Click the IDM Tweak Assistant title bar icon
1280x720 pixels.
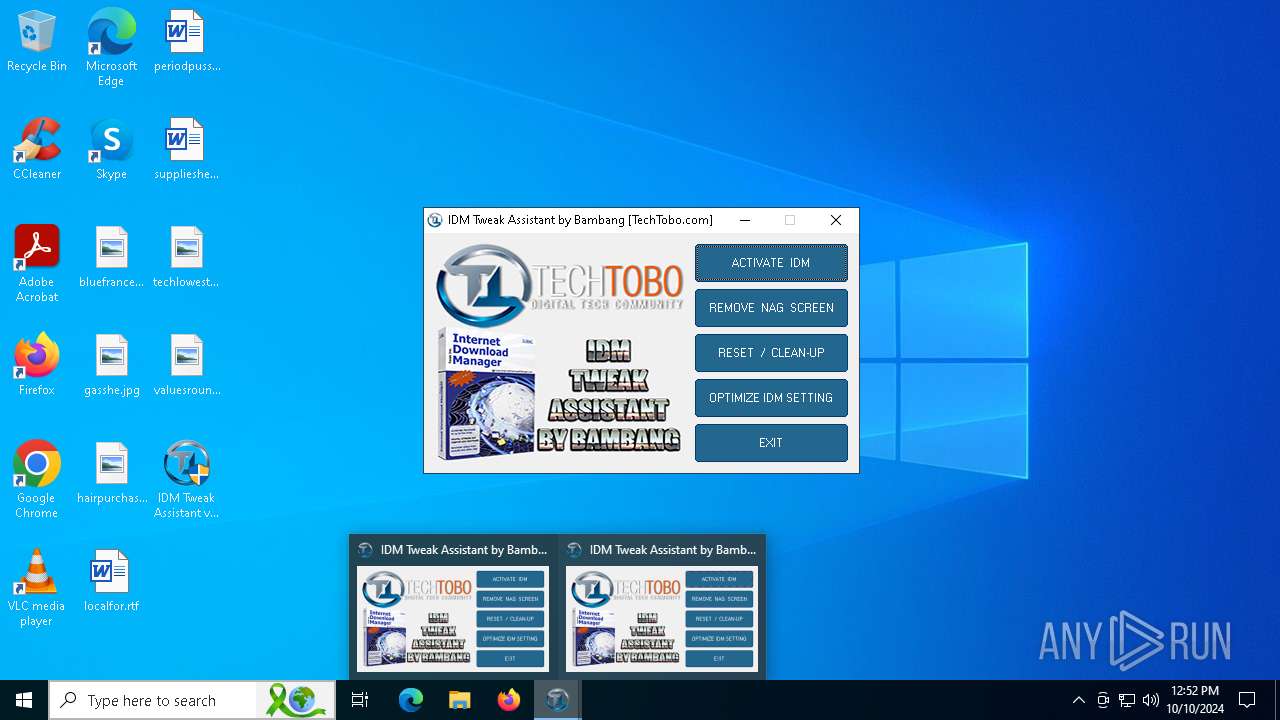coord(435,220)
